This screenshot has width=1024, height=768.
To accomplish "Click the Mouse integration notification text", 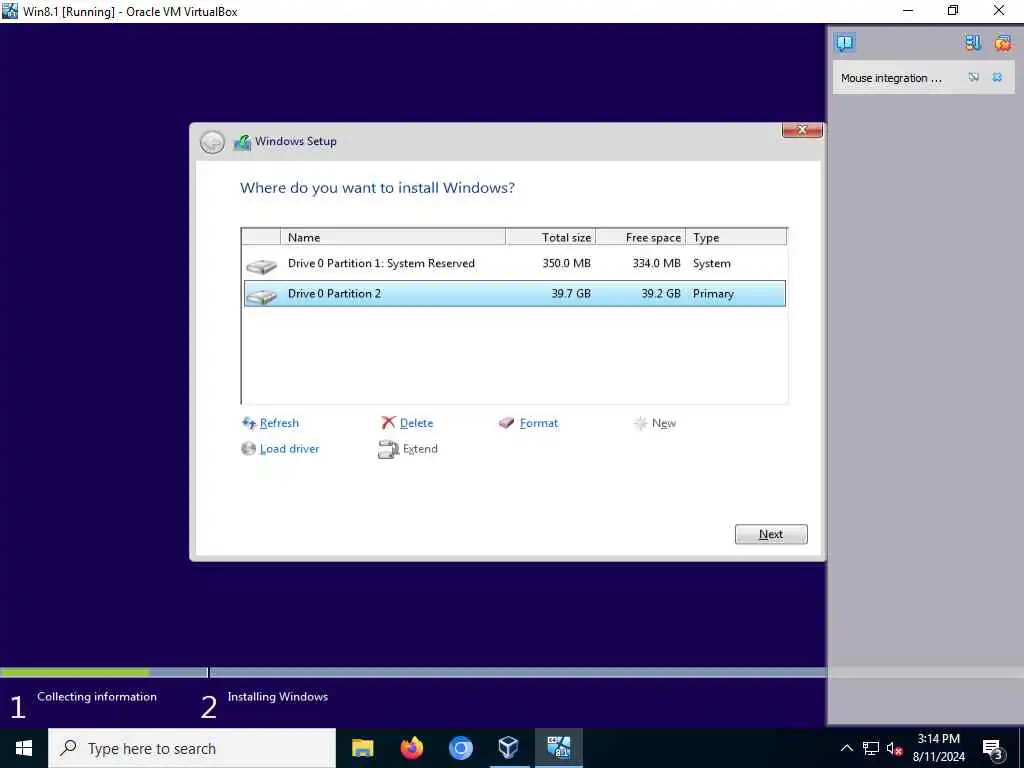I will [x=891, y=78].
